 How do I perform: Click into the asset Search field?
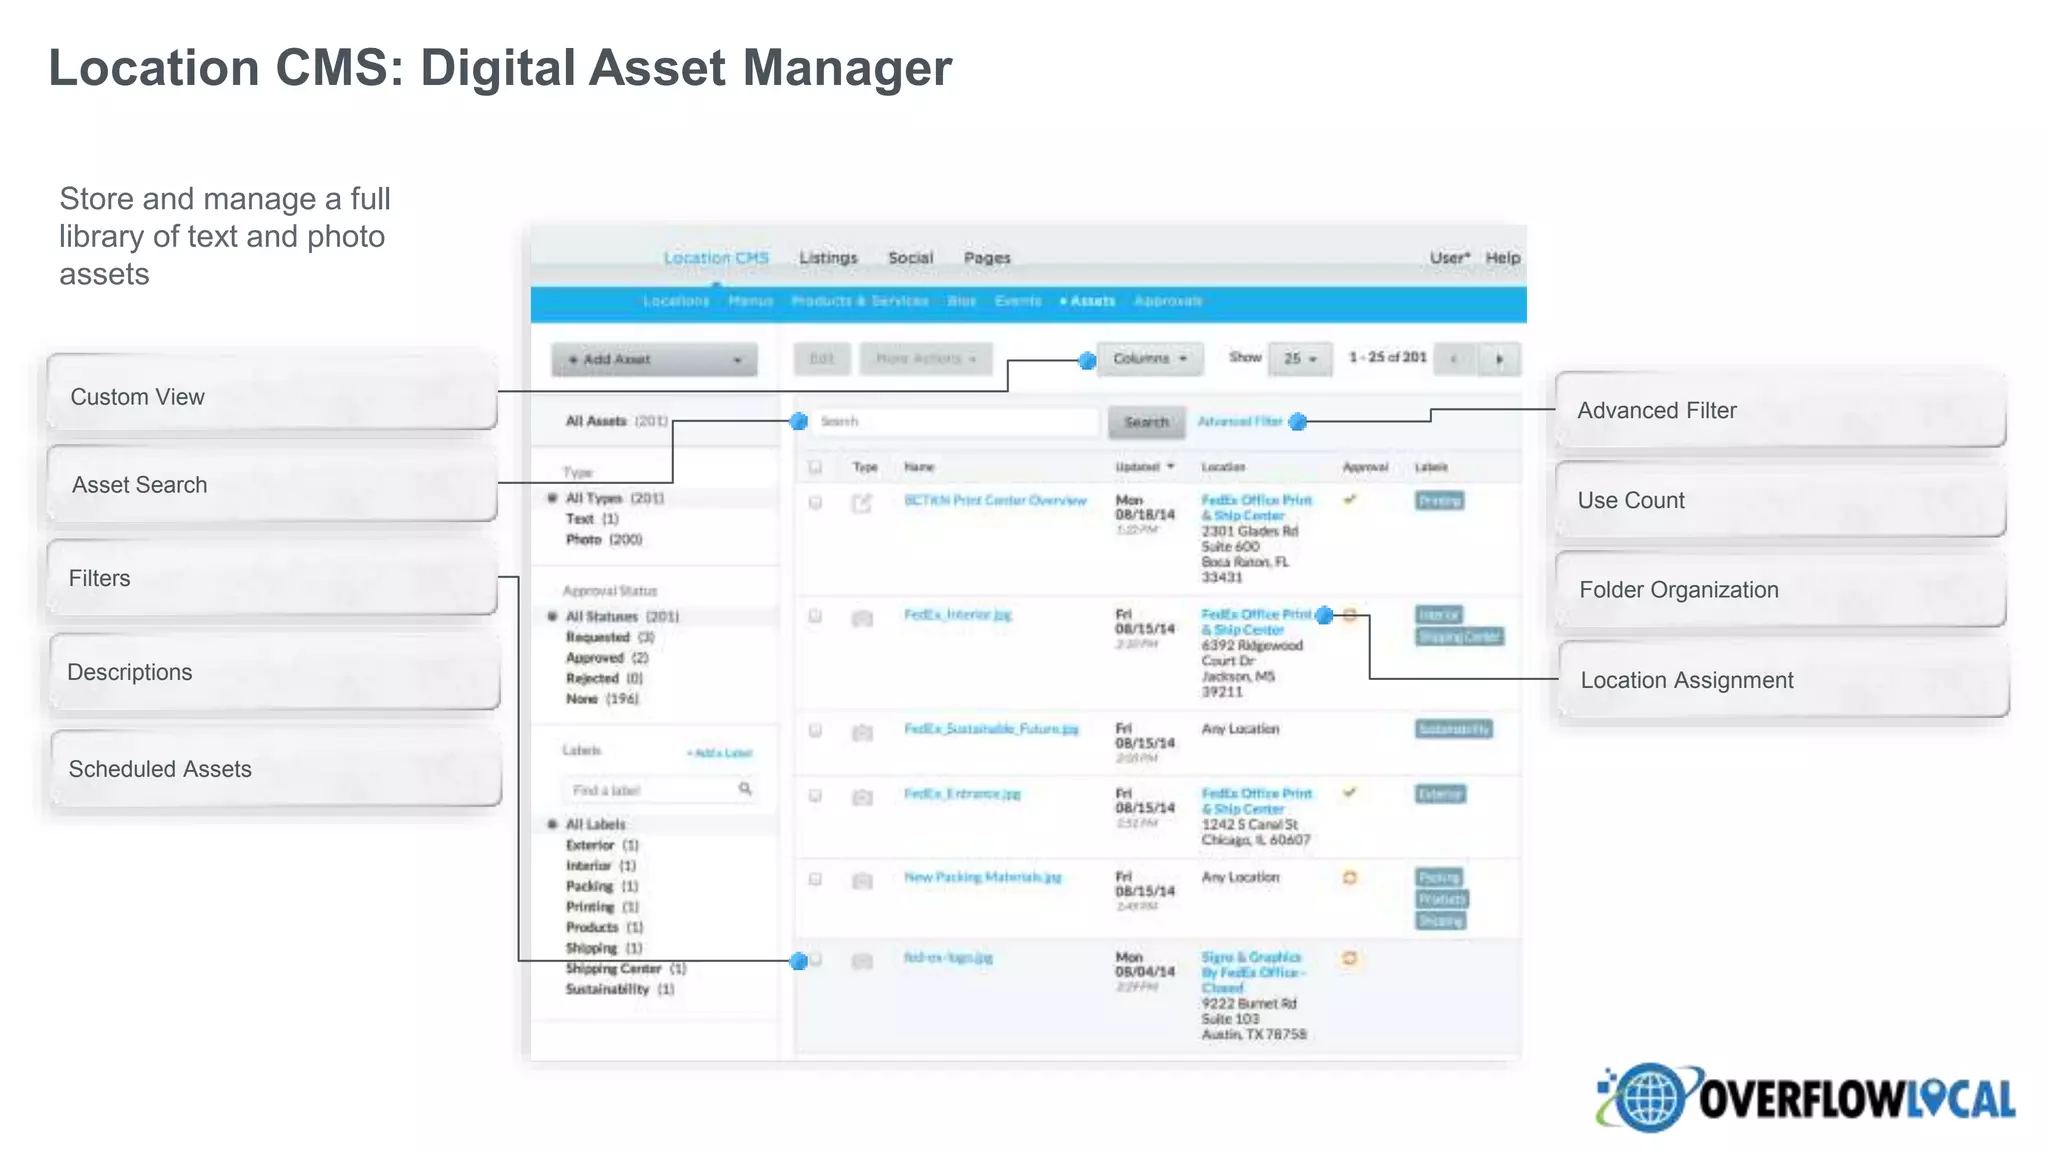[x=954, y=422]
